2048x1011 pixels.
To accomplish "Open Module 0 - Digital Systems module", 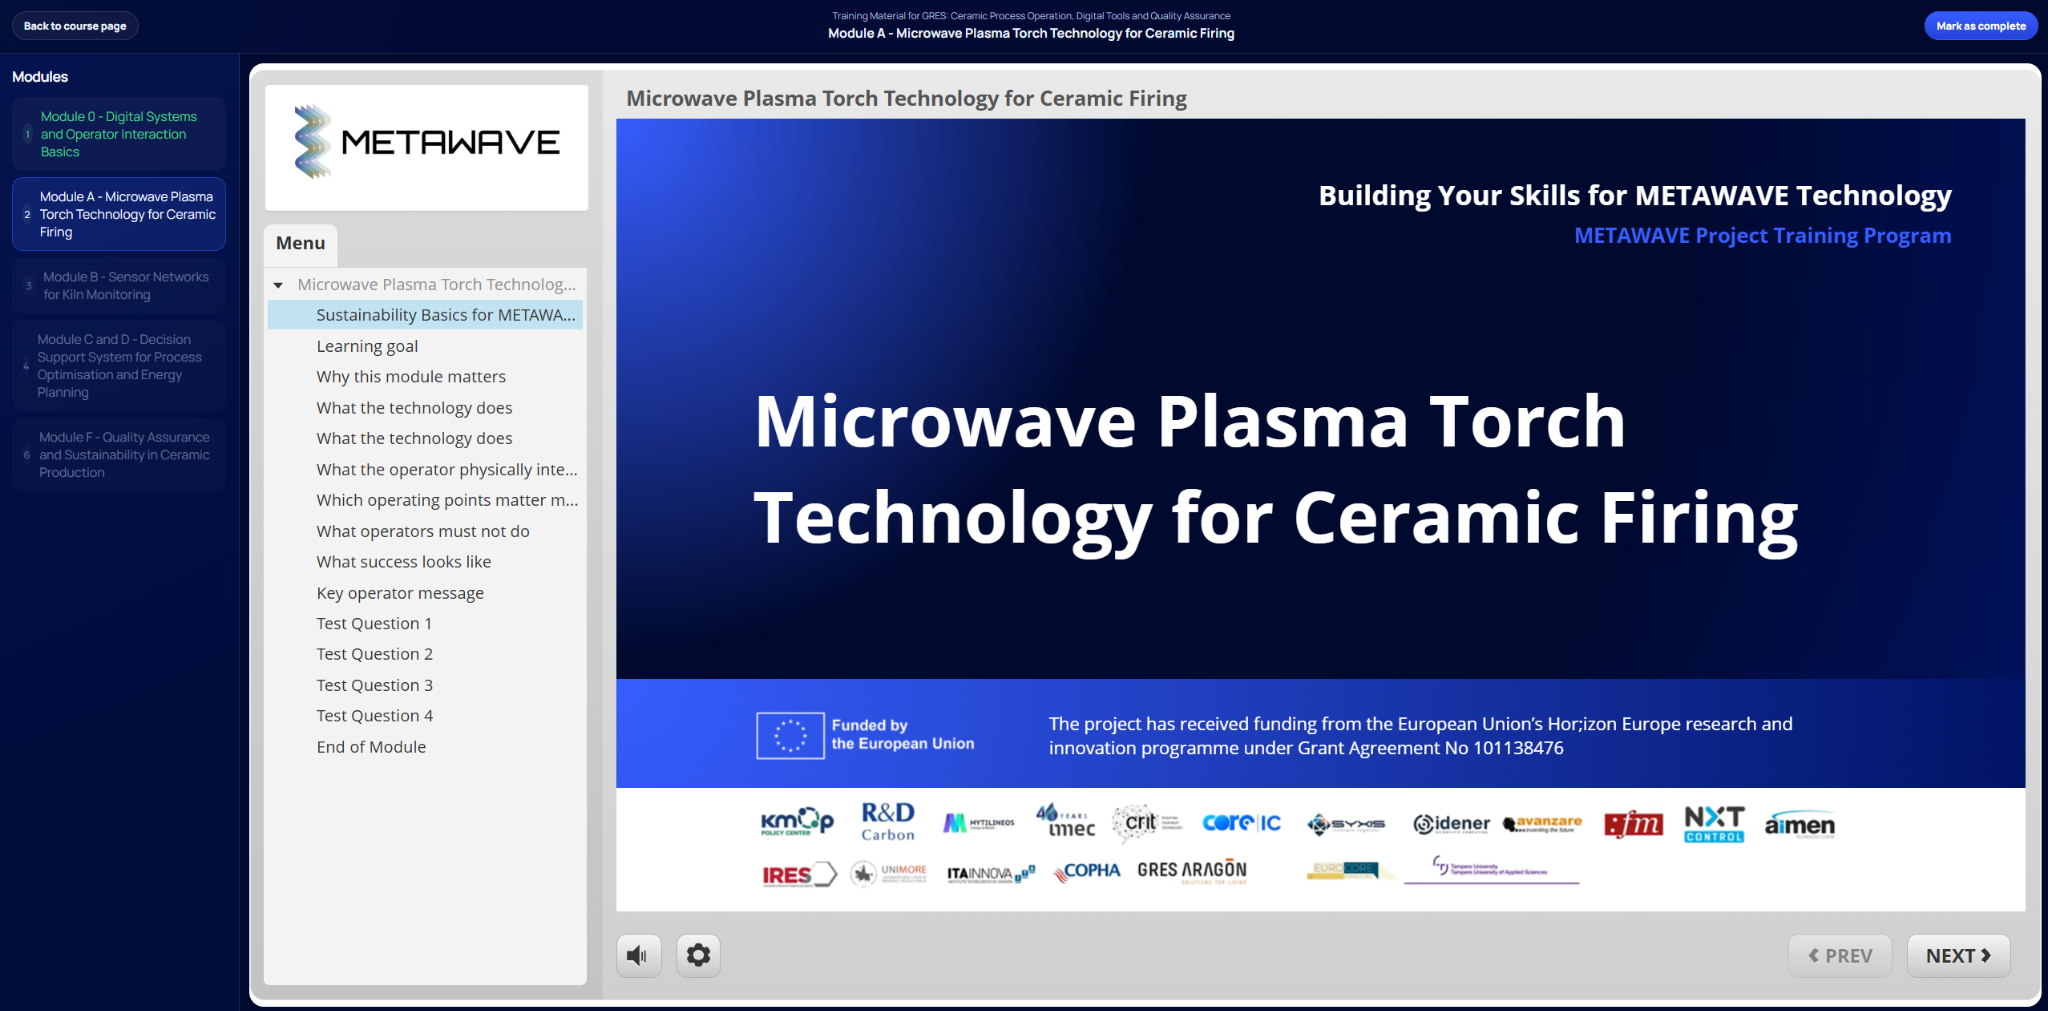I will pyautogui.click(x=119, y=134).
